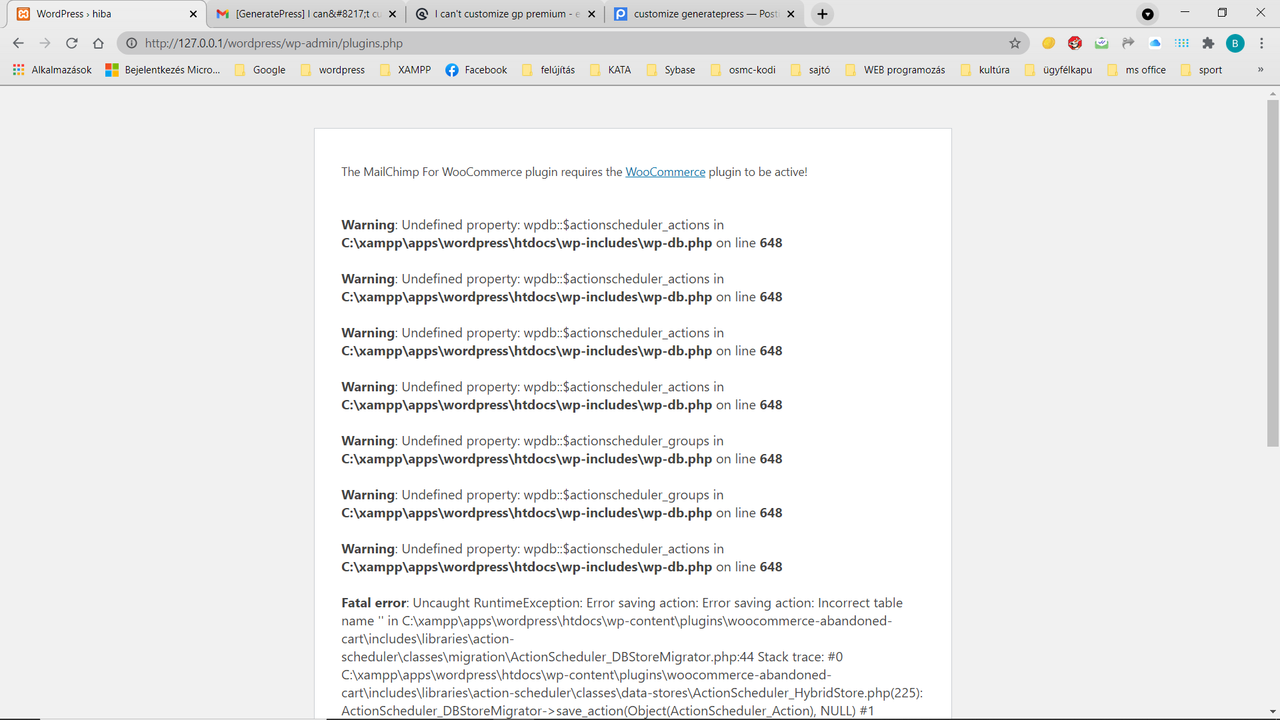Viewport: 1280px width, 720px height.
Task: Show more bookmarks with » chevron
Action: pos(1260,70)
